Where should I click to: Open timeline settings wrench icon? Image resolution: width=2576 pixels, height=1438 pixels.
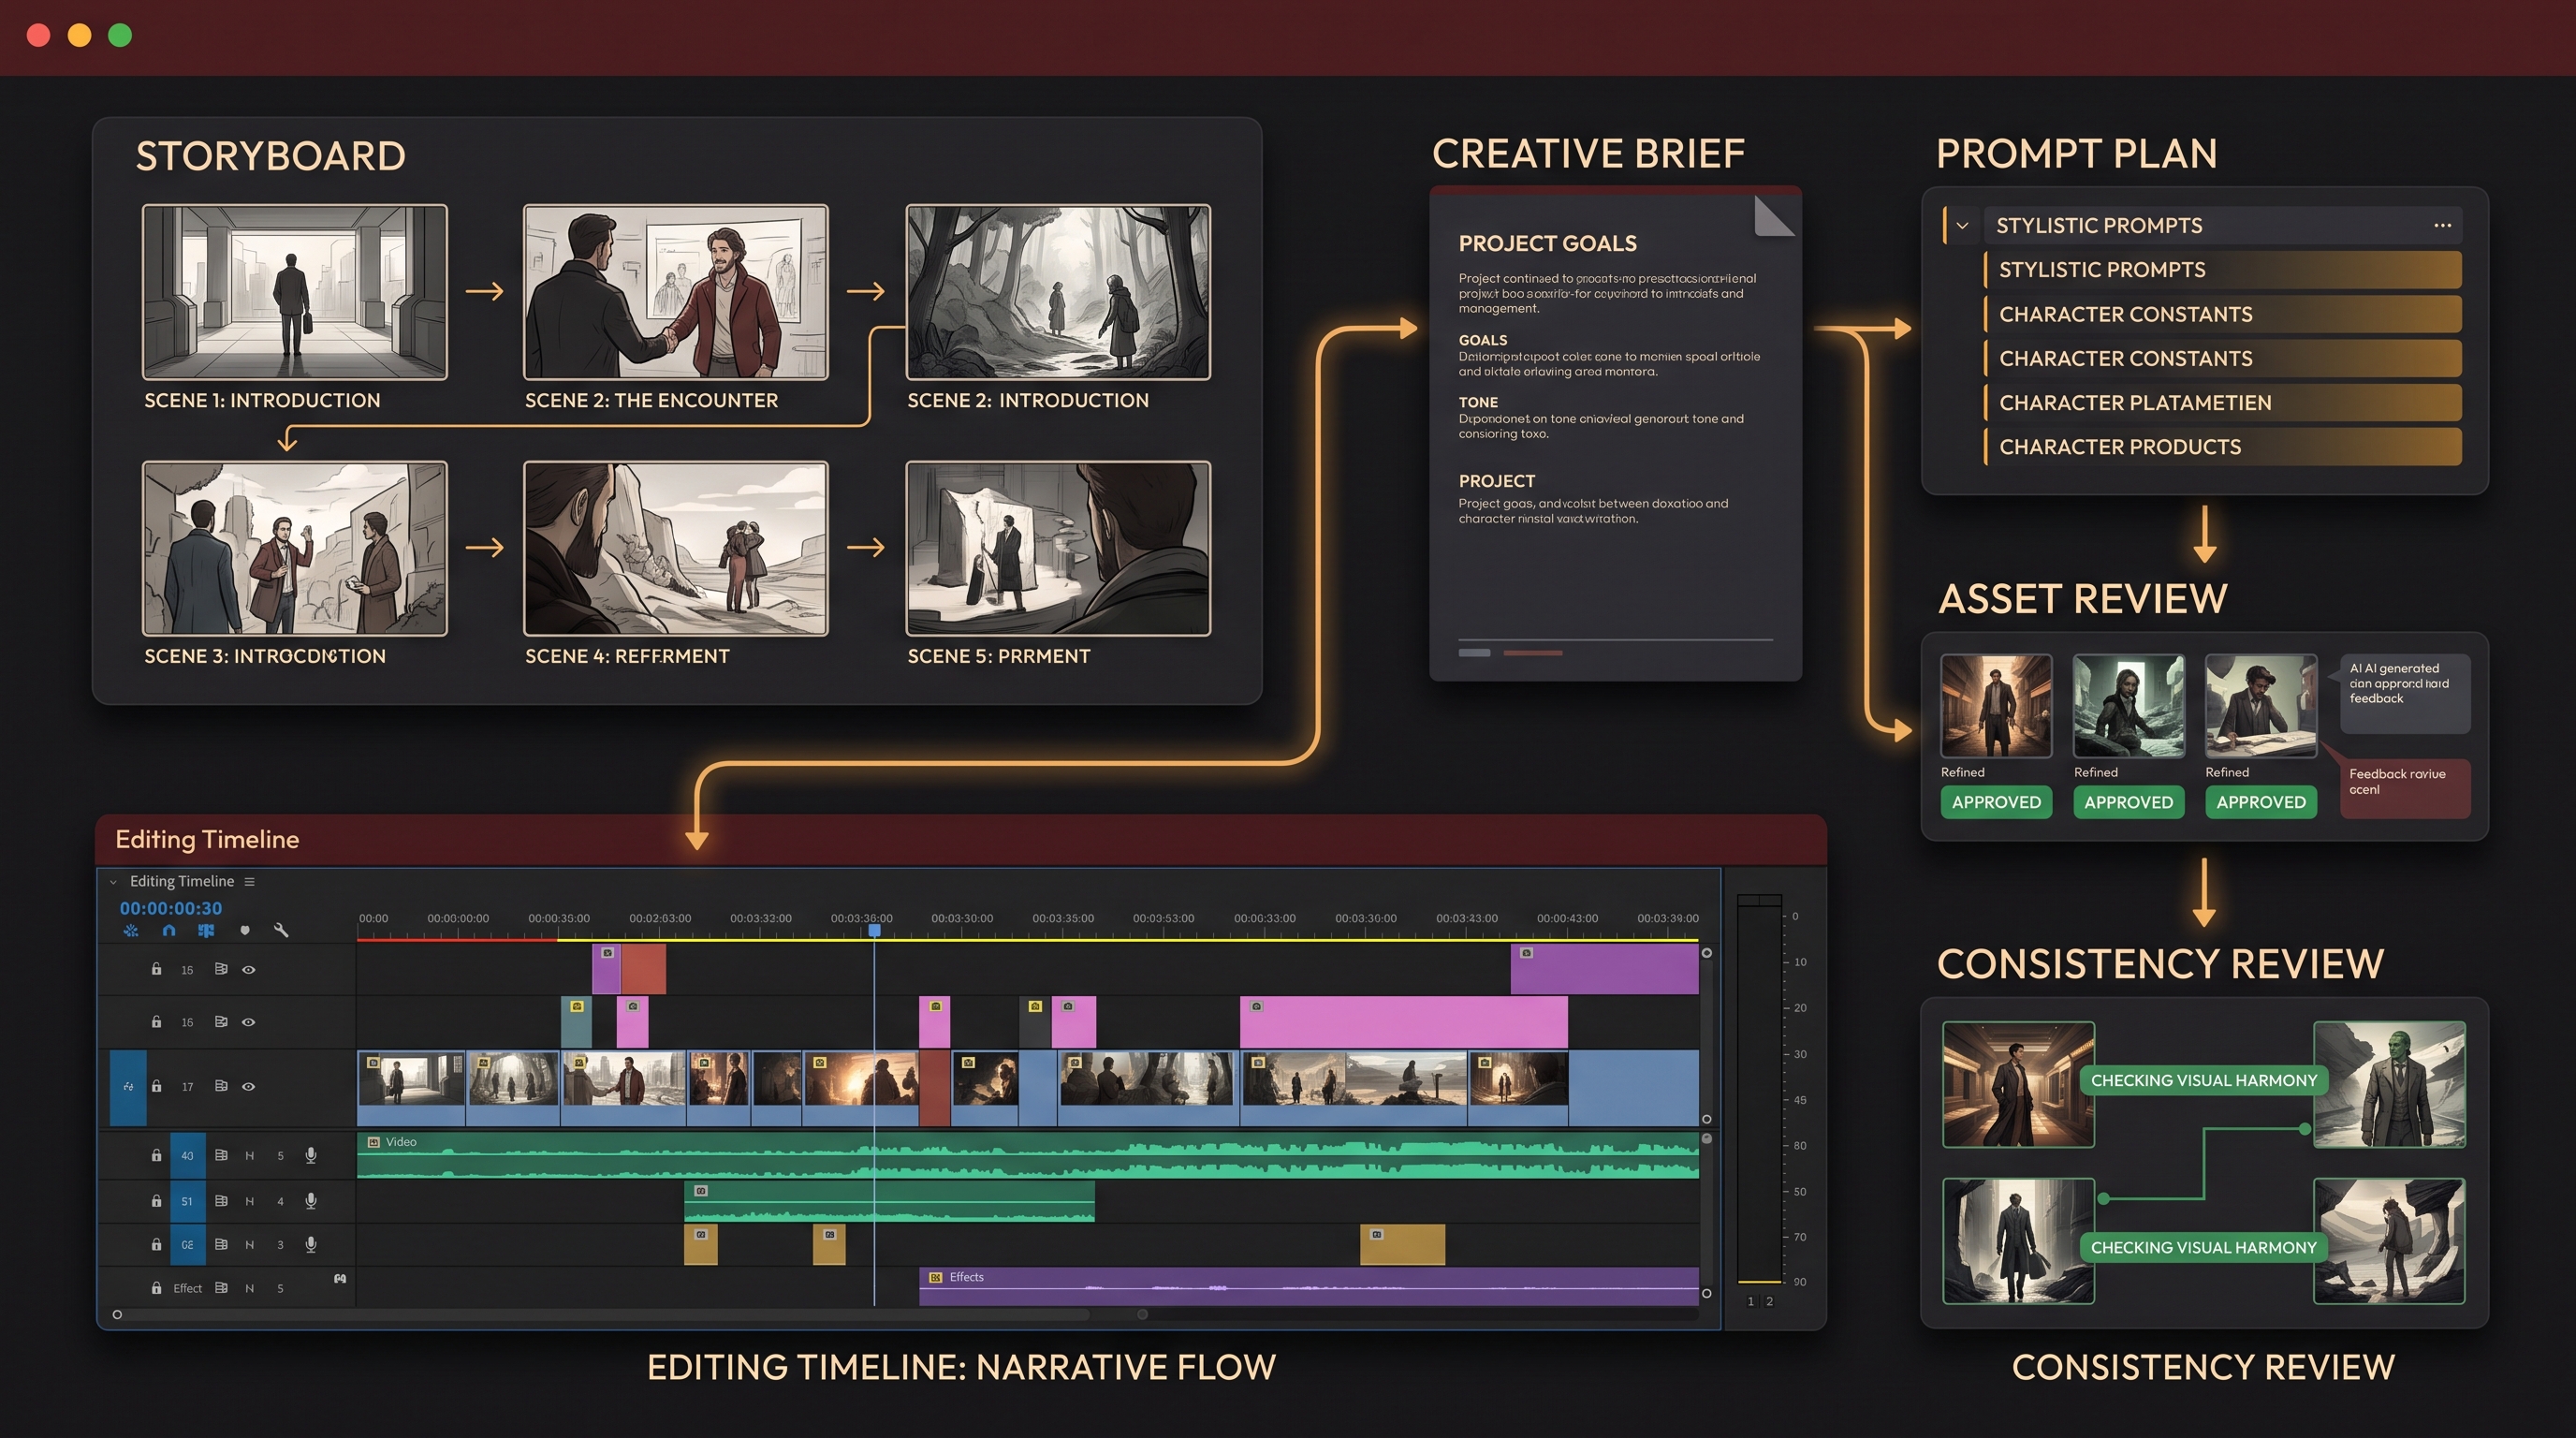point(281,930)
